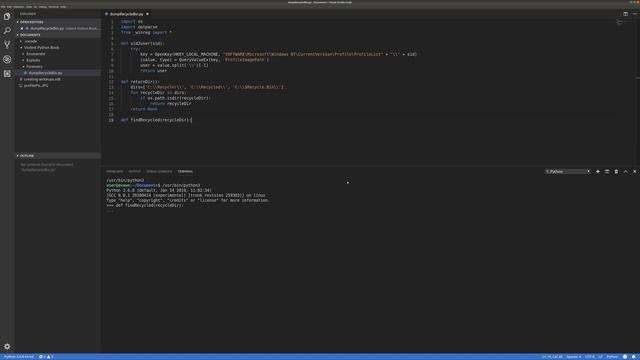Maximize the panel with the up chevron
This screenshot has height=360, width=640.
[625, 171]
